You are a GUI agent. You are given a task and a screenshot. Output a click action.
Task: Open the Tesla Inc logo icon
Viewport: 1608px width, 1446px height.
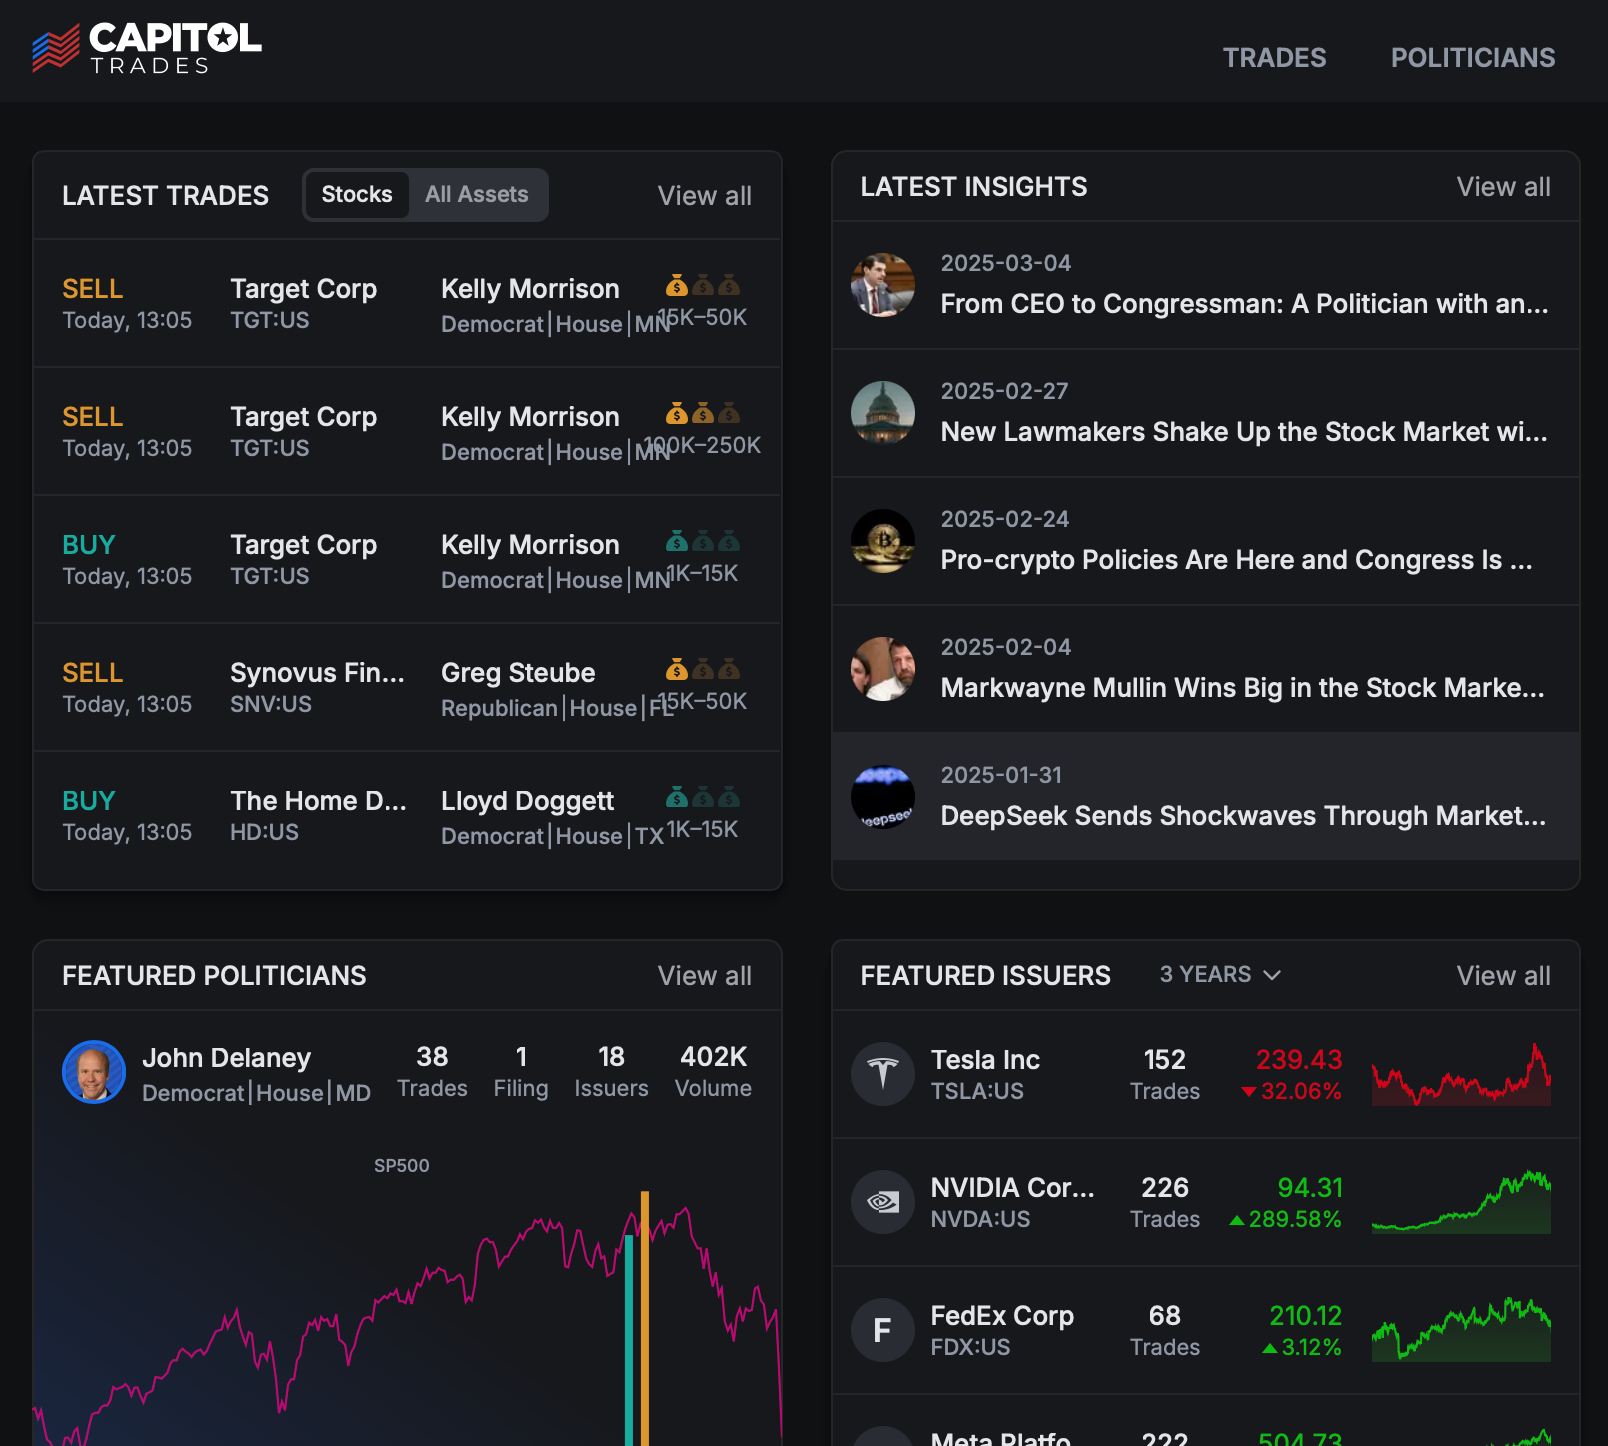click(x=883, y=1074)
